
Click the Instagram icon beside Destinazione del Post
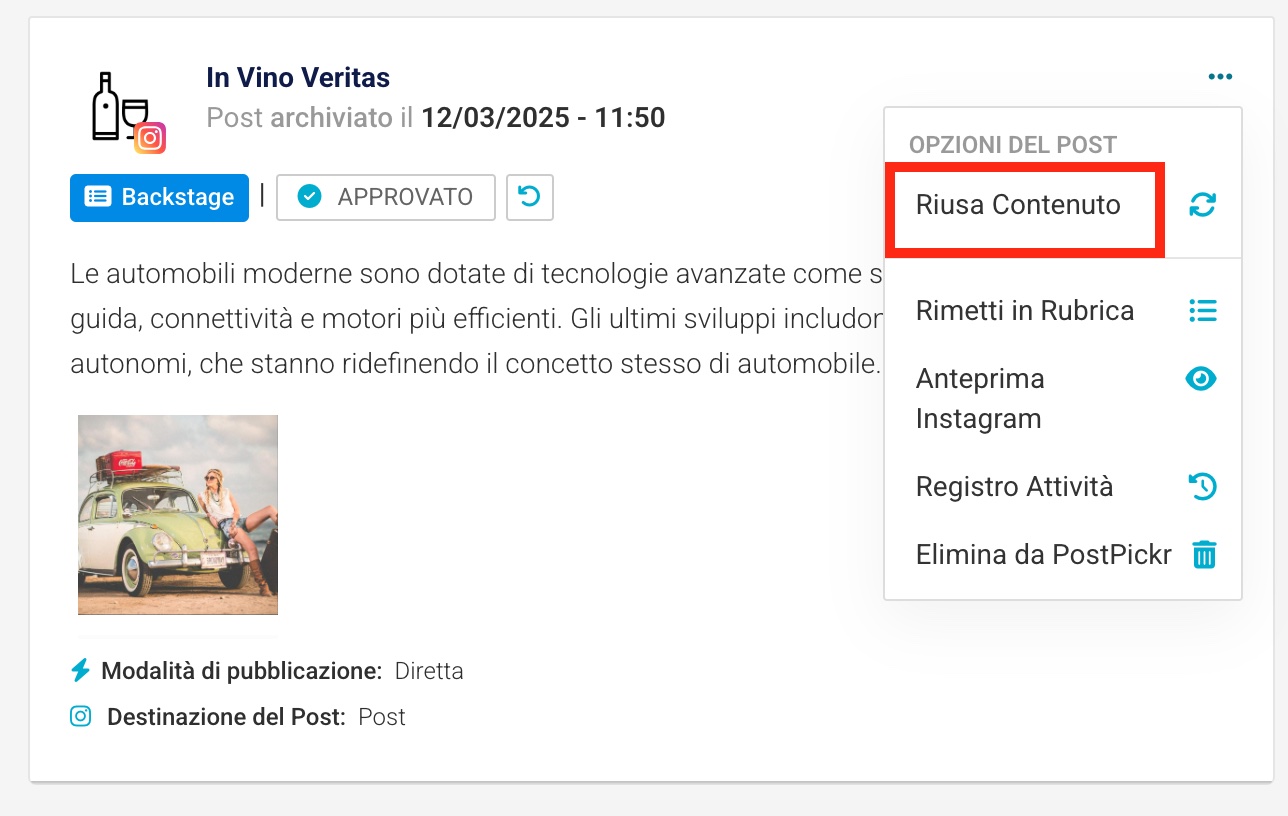click(81, 716)
